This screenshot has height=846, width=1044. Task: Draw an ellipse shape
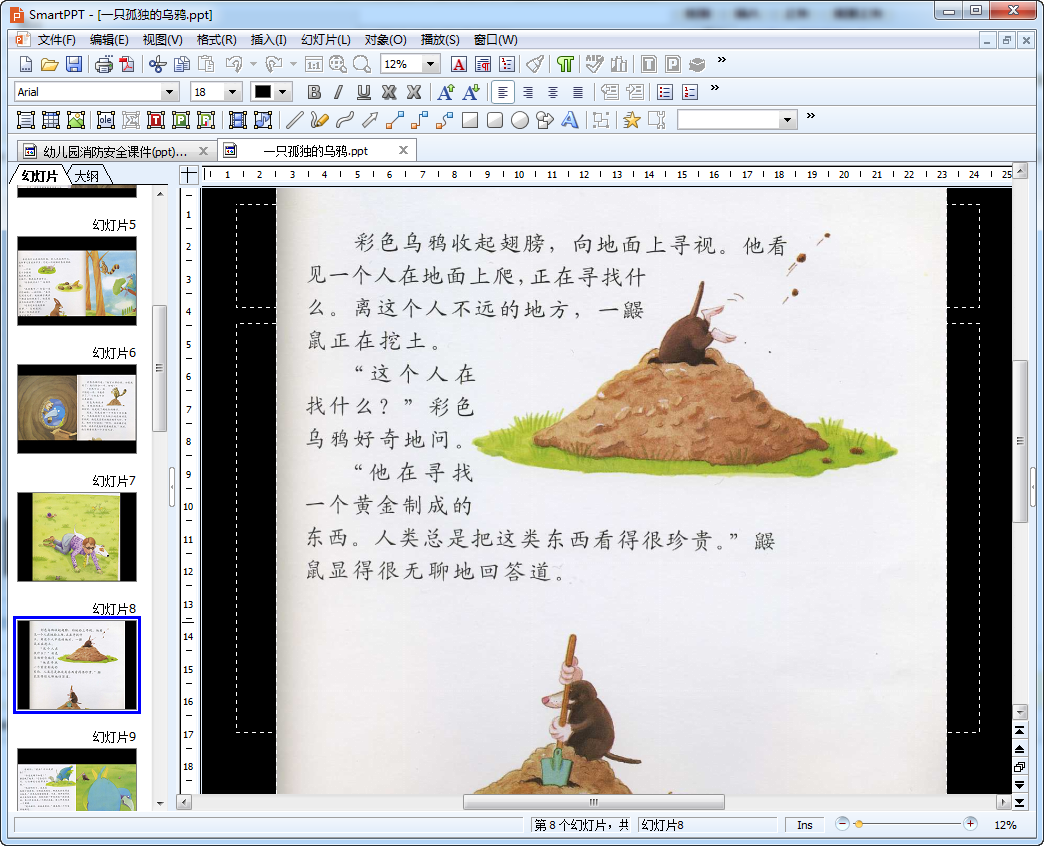click(520, 120)
